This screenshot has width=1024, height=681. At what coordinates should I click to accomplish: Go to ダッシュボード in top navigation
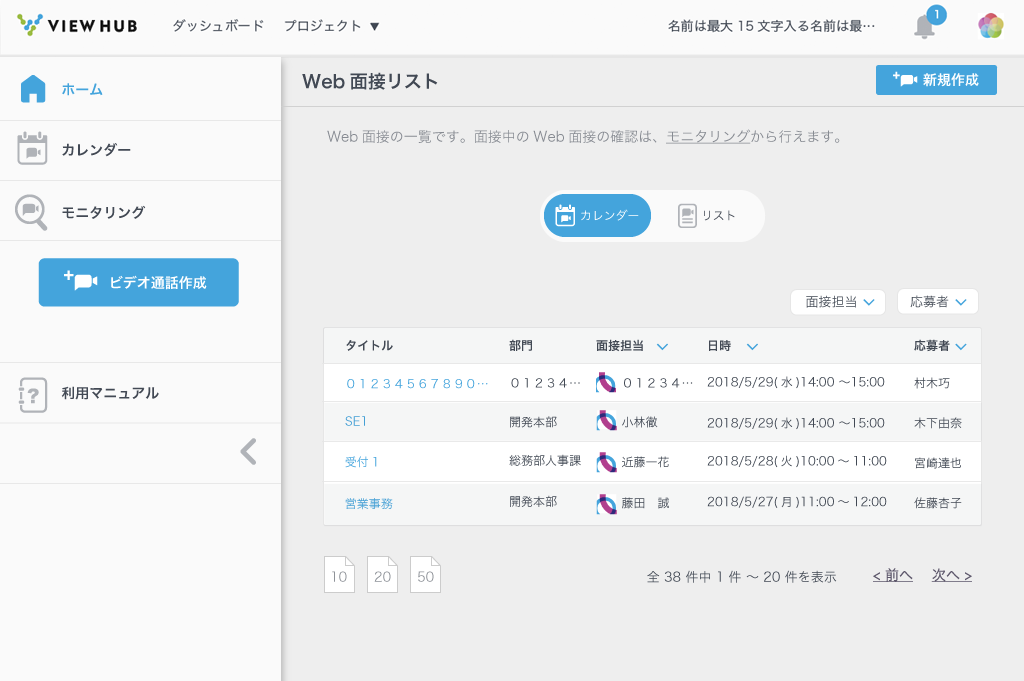(x=218, y=26)
